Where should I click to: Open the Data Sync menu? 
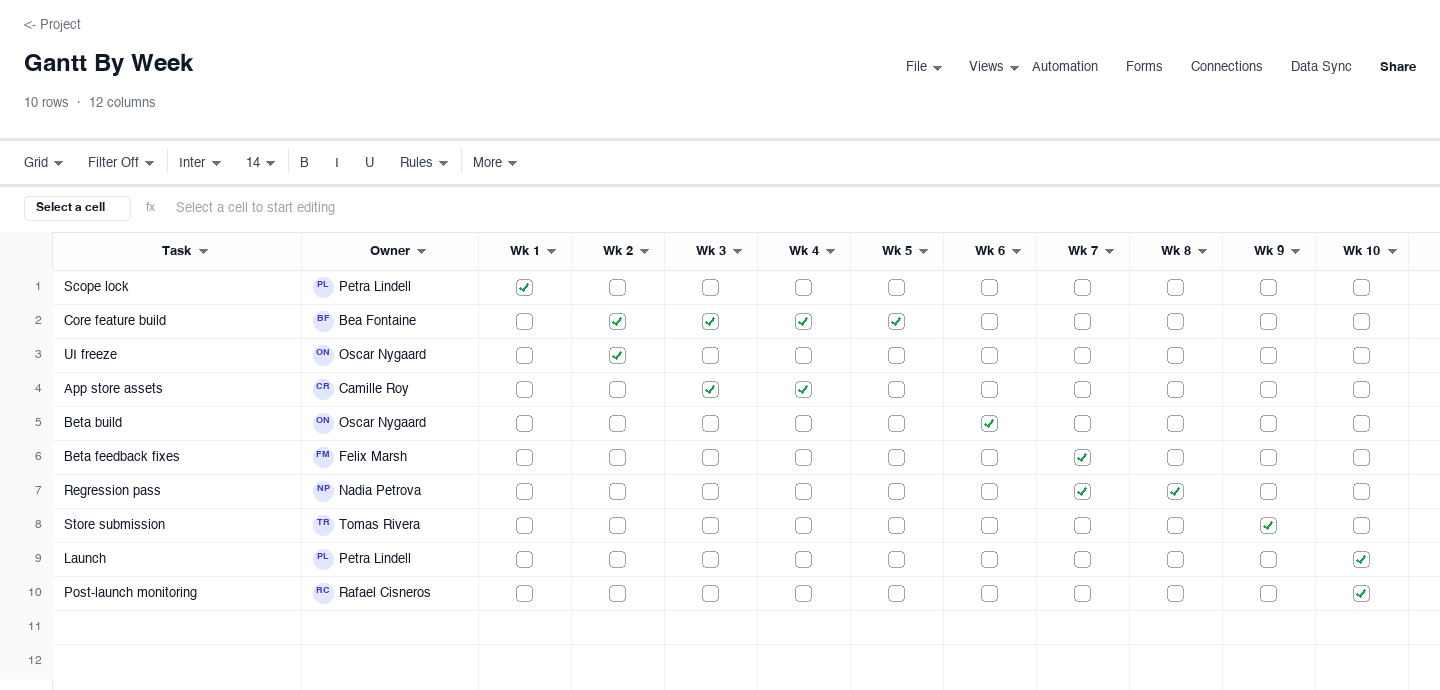(1321, 67)
